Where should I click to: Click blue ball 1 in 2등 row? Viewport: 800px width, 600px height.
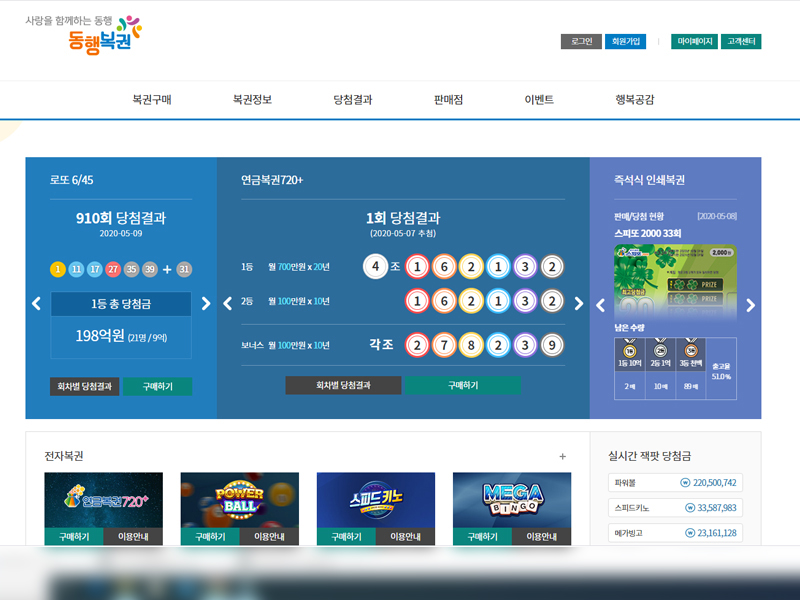(x=498, y=301)
